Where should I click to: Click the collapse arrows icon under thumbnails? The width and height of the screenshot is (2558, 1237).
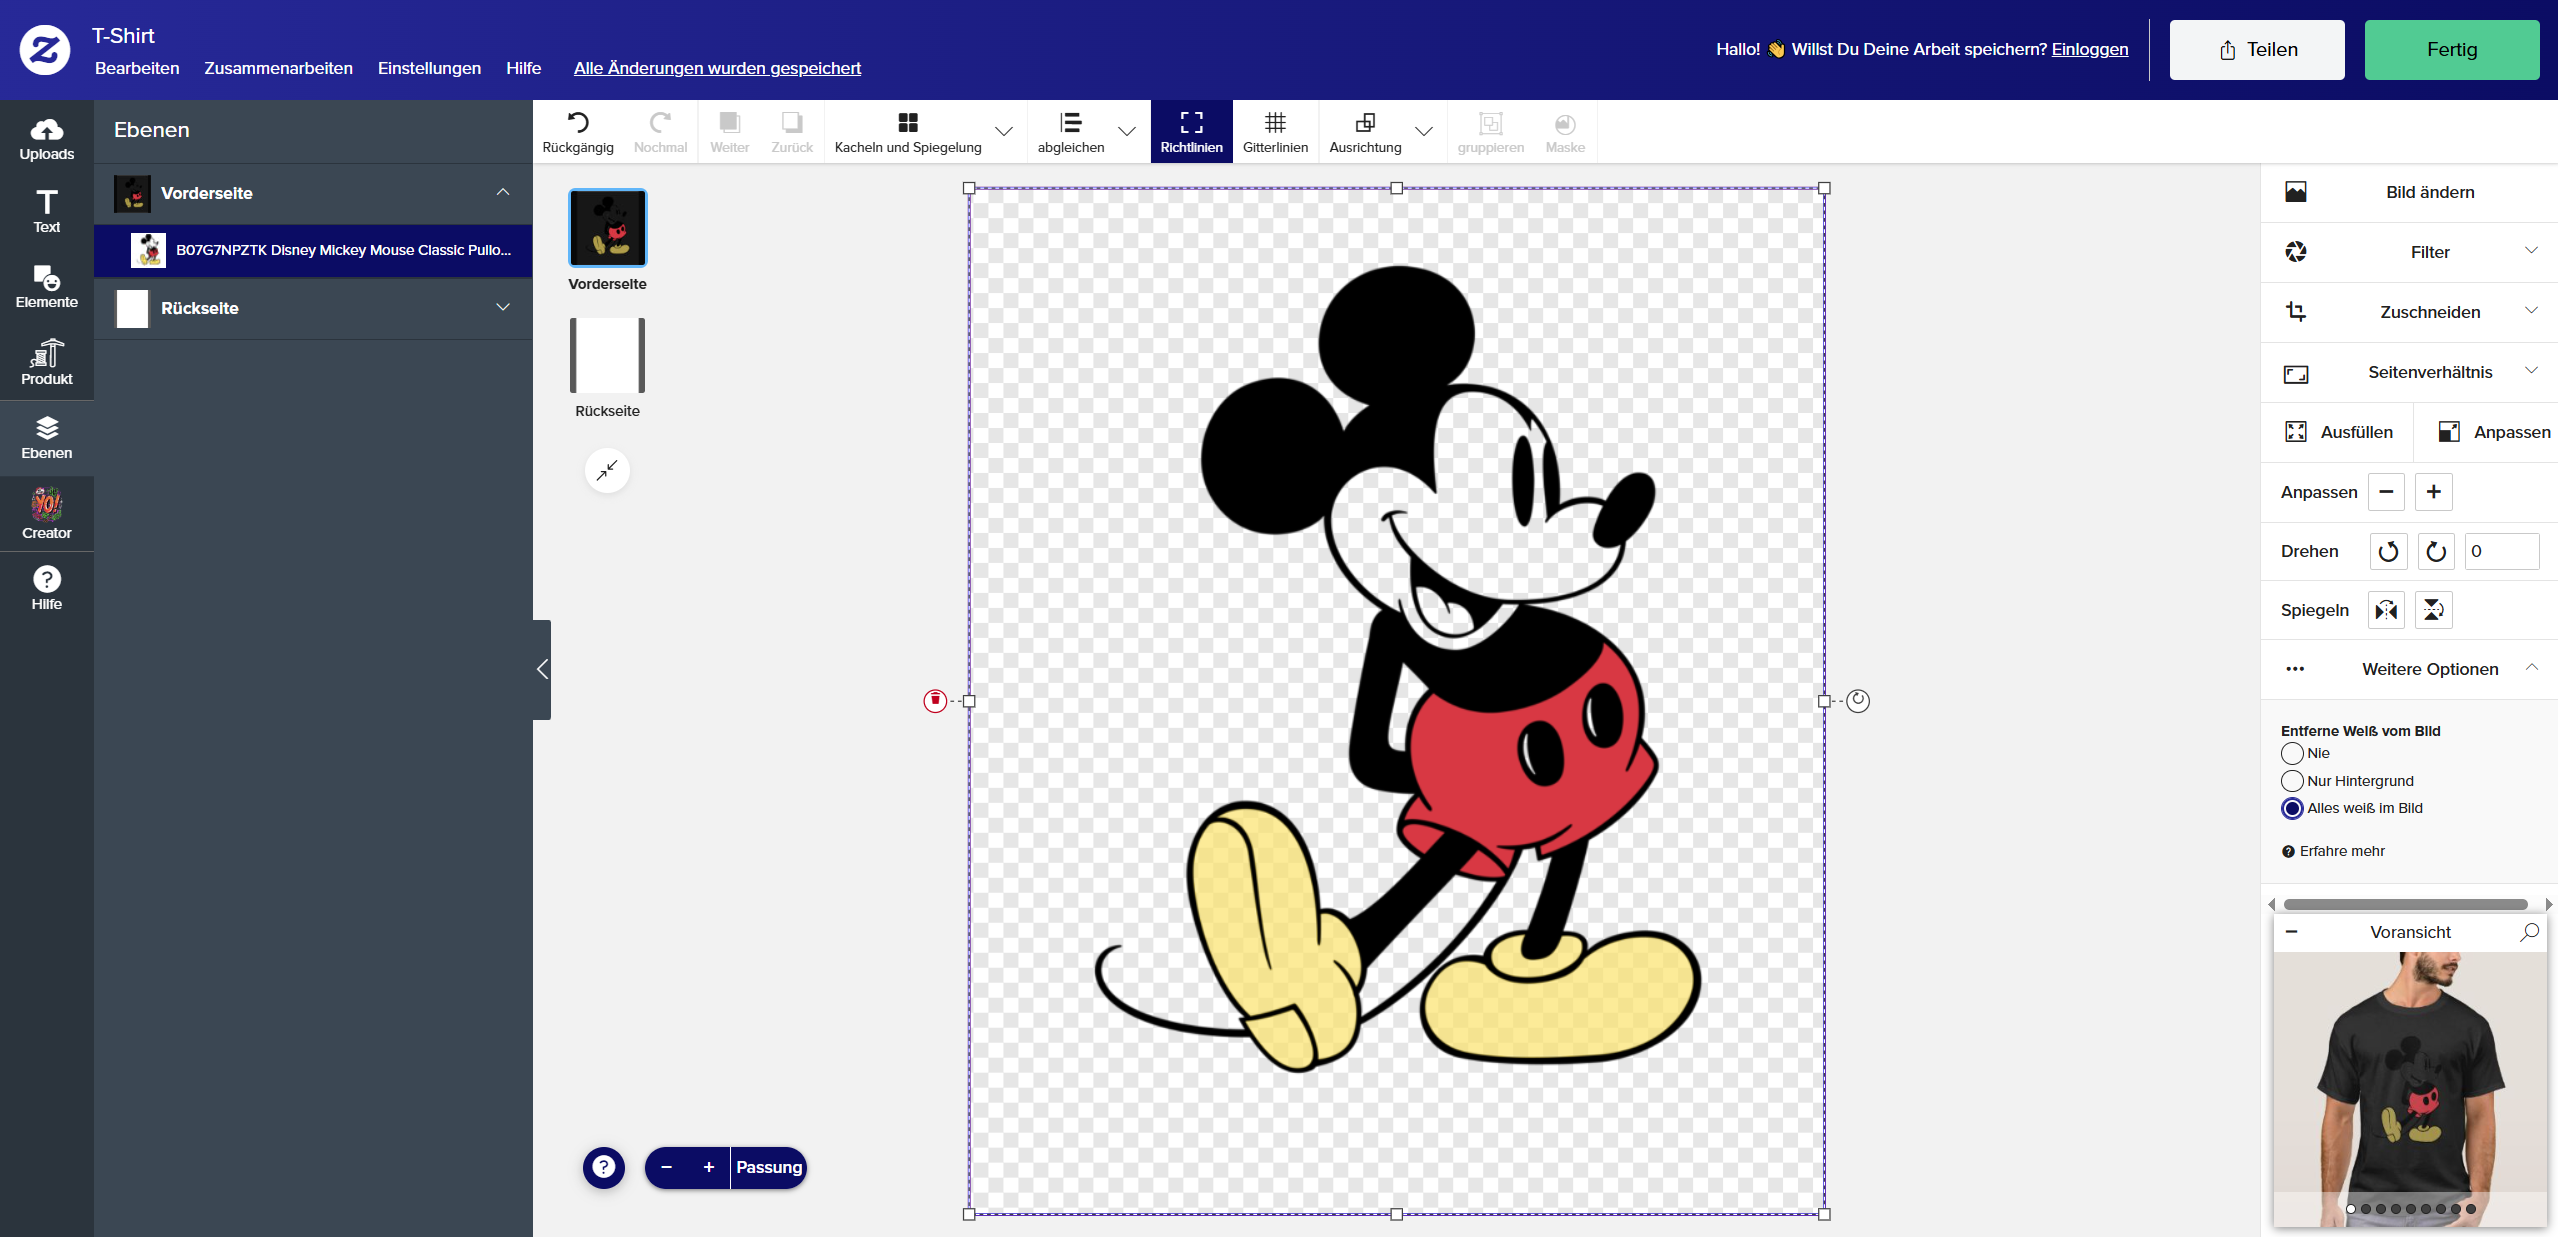pyautogui.click(x=607, y=470)
